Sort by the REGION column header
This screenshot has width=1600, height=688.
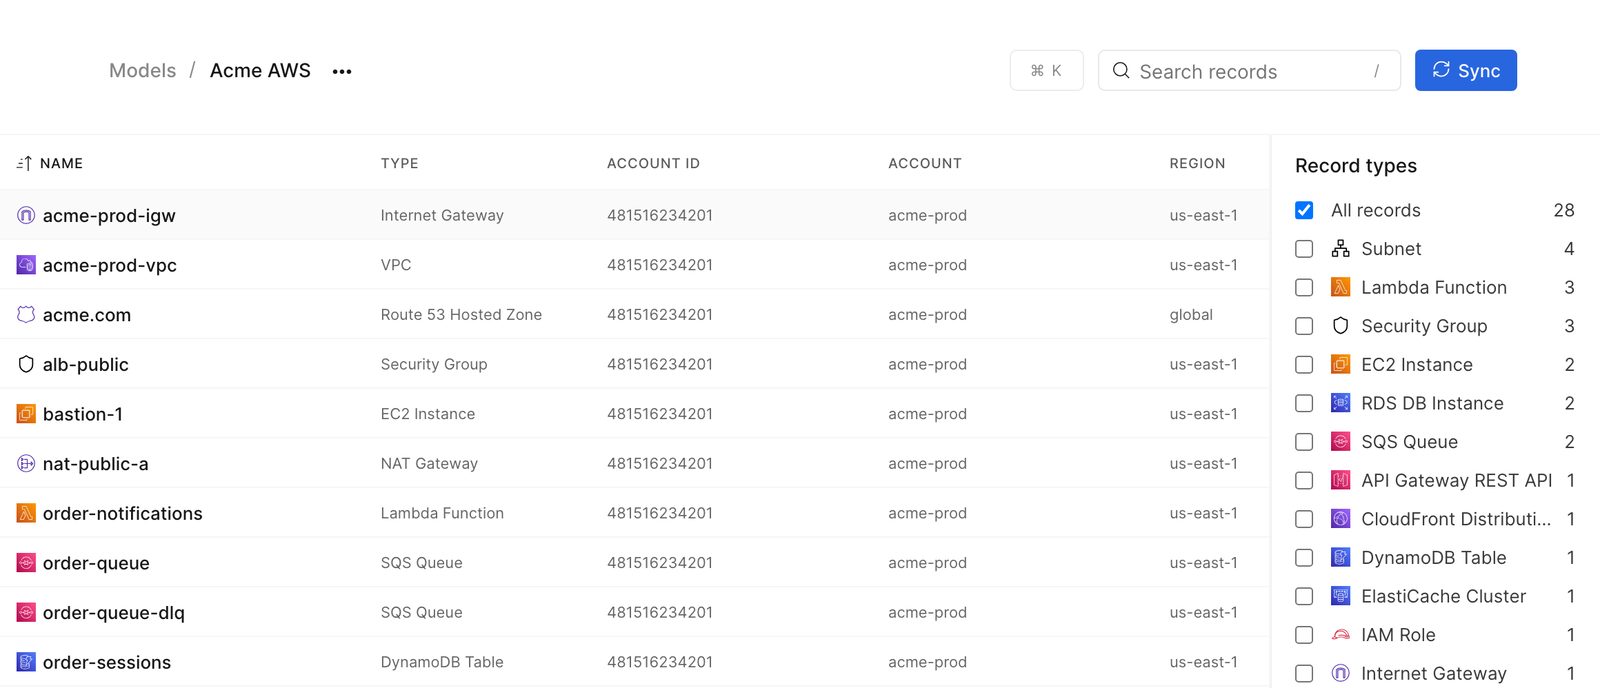click(x=1197, y=163)
